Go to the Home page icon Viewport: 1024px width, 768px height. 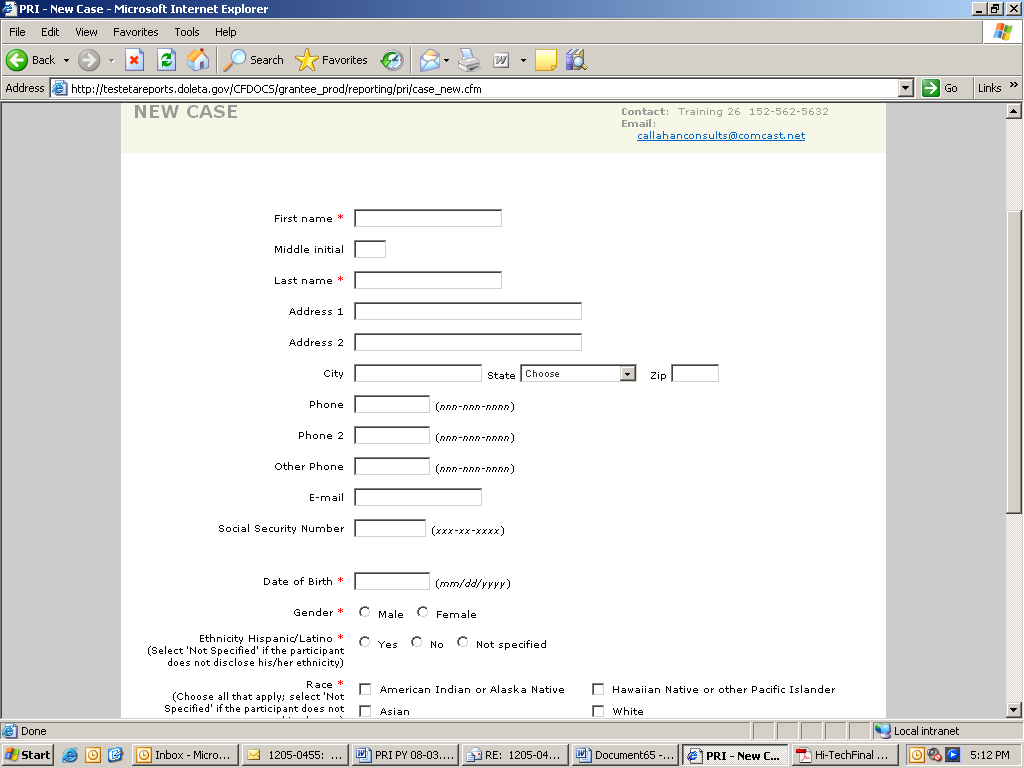point(198,60)
